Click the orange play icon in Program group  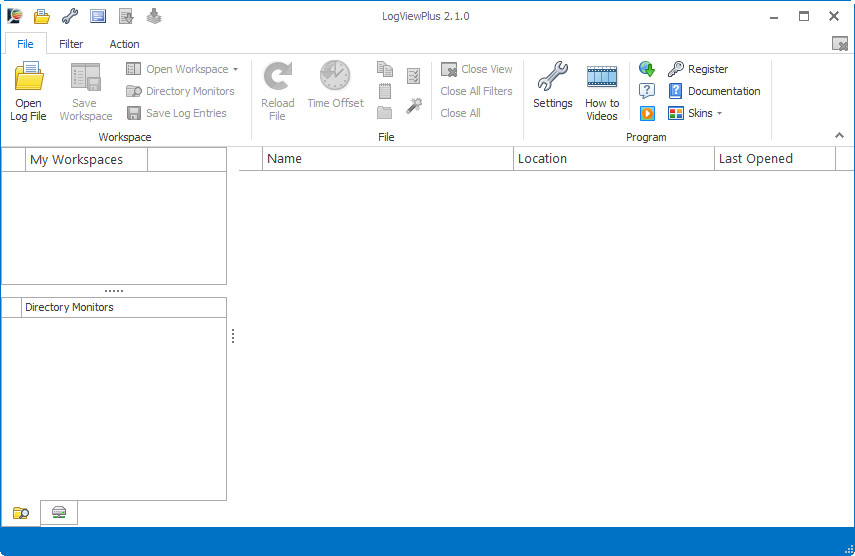click(x=647, y=113)
